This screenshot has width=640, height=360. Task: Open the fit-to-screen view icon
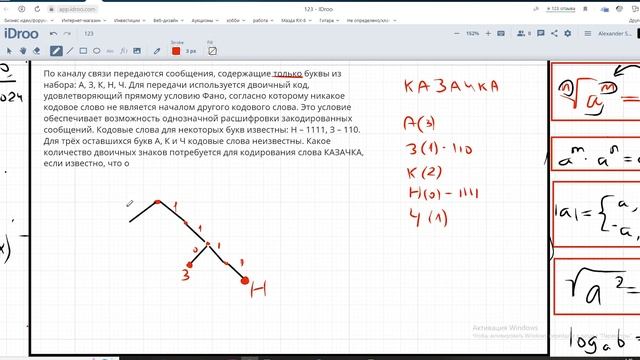pos(501,33)
